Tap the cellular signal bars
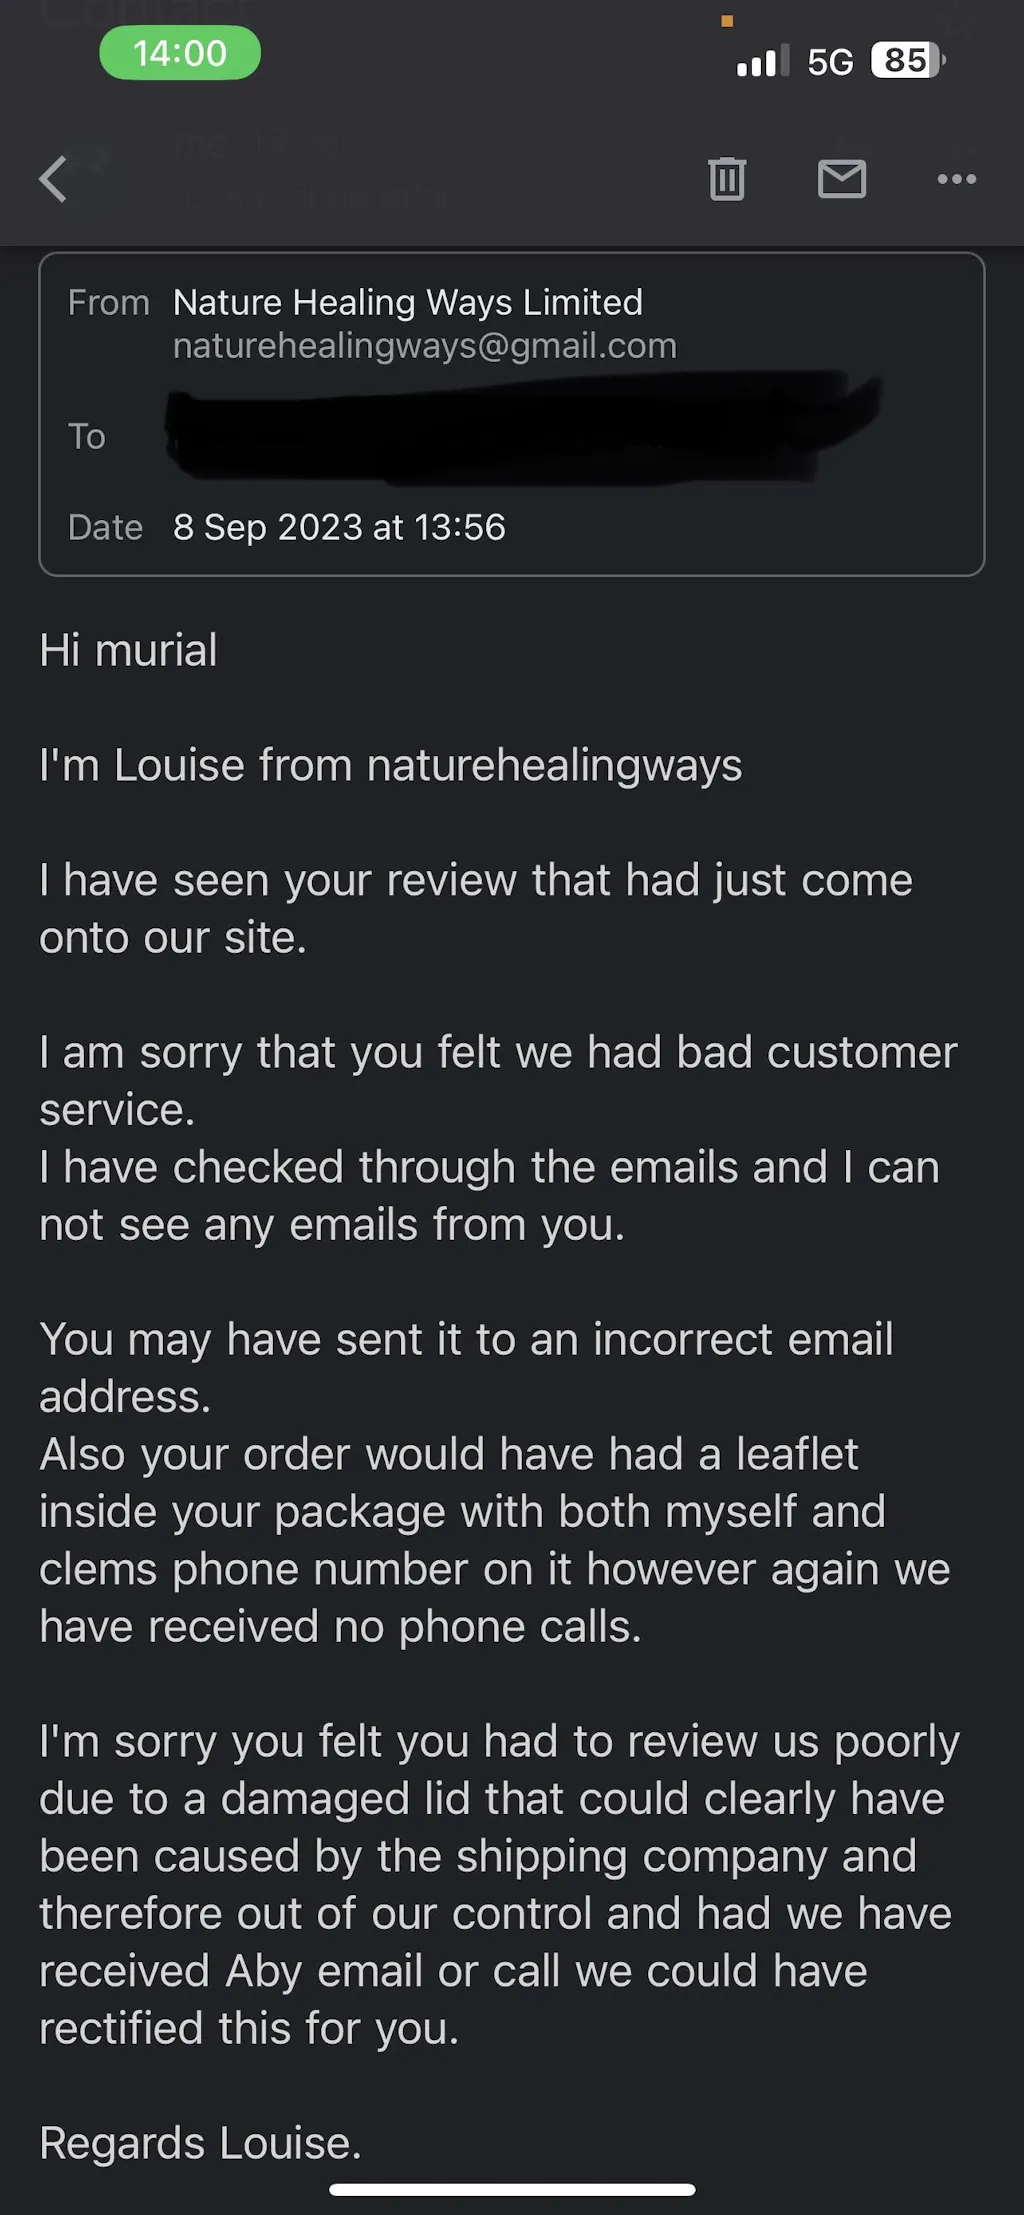 click(x=762, y=62)
